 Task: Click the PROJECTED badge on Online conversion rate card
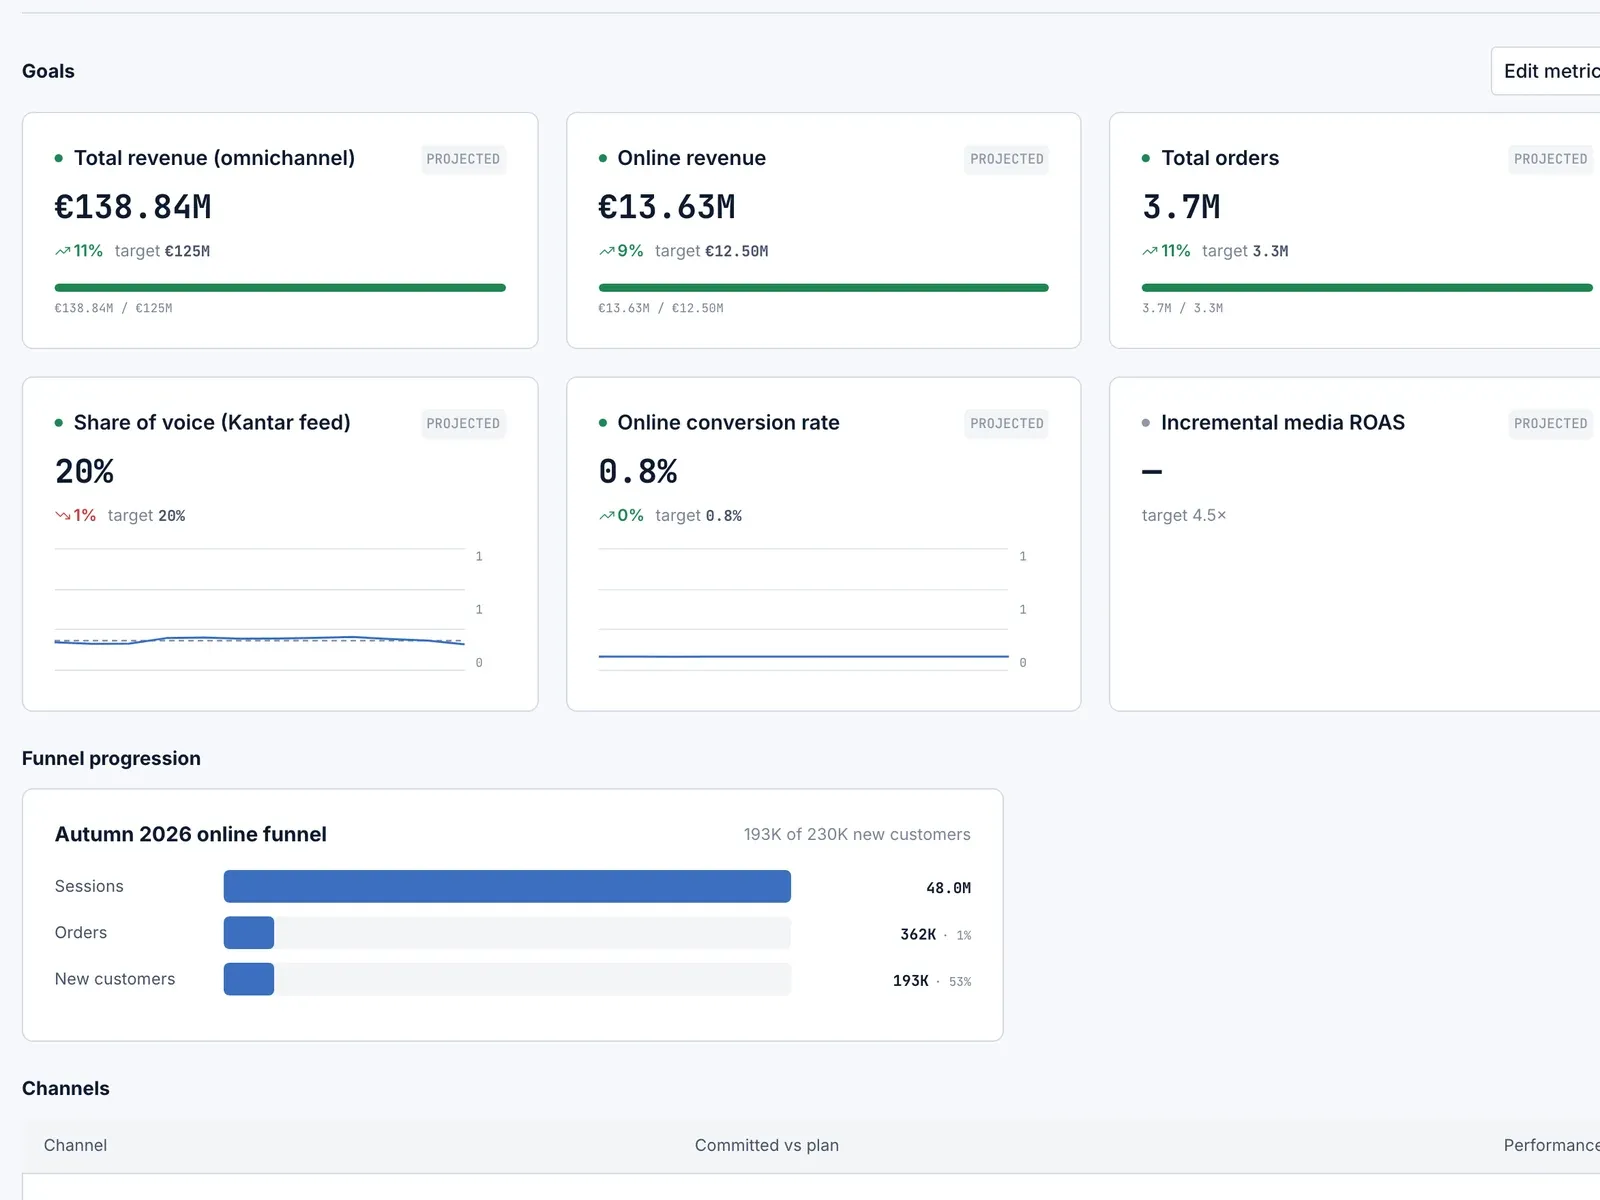[1006, 423]
